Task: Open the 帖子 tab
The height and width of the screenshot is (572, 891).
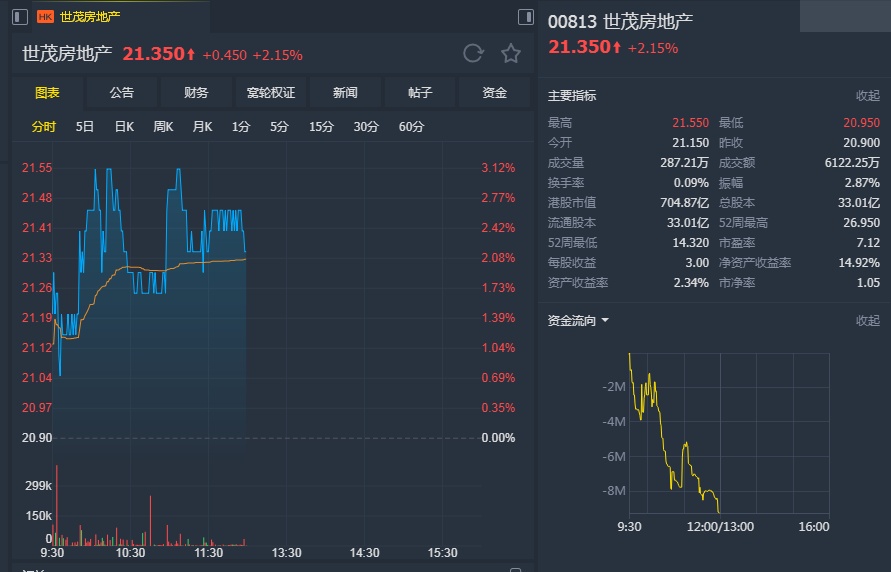Action: 420,93
